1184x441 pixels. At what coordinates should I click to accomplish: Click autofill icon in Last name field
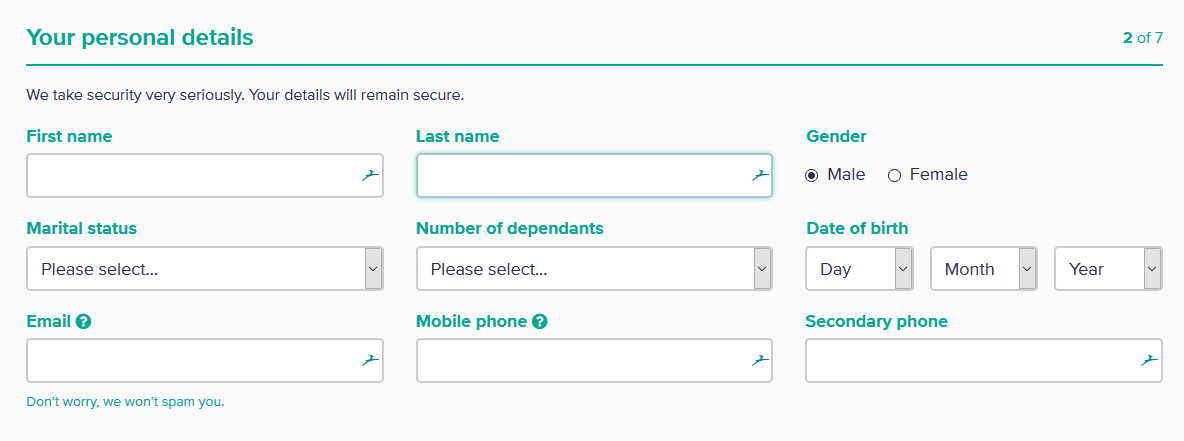[x=760, y=176]
